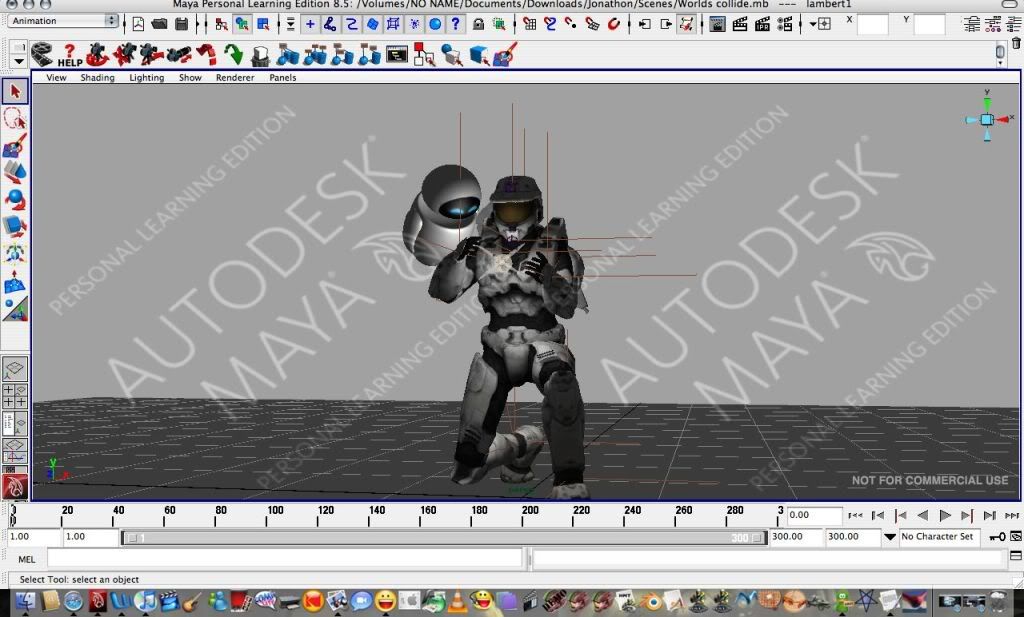
Task: Click the film reel shelf icon
Action: pyautogui.click(x=42, y=55)
